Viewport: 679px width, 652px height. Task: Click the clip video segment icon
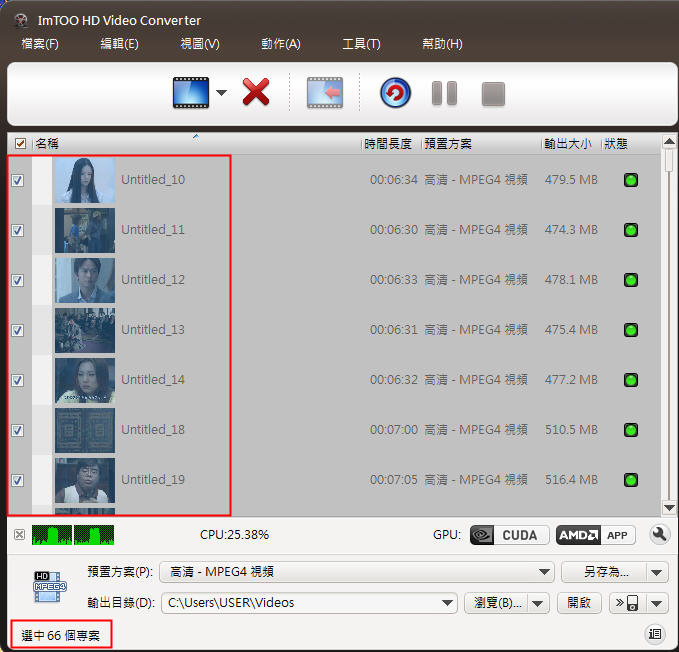324,93
